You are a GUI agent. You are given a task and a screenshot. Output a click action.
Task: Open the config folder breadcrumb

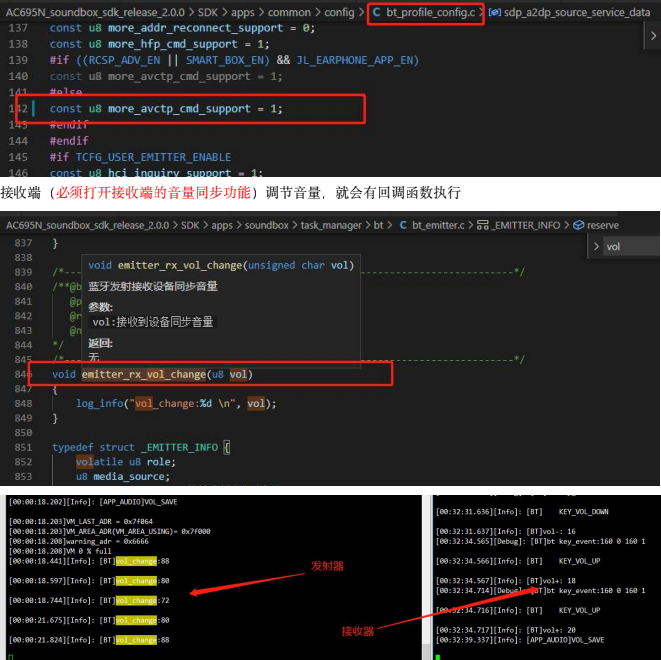tap(339, 13)
